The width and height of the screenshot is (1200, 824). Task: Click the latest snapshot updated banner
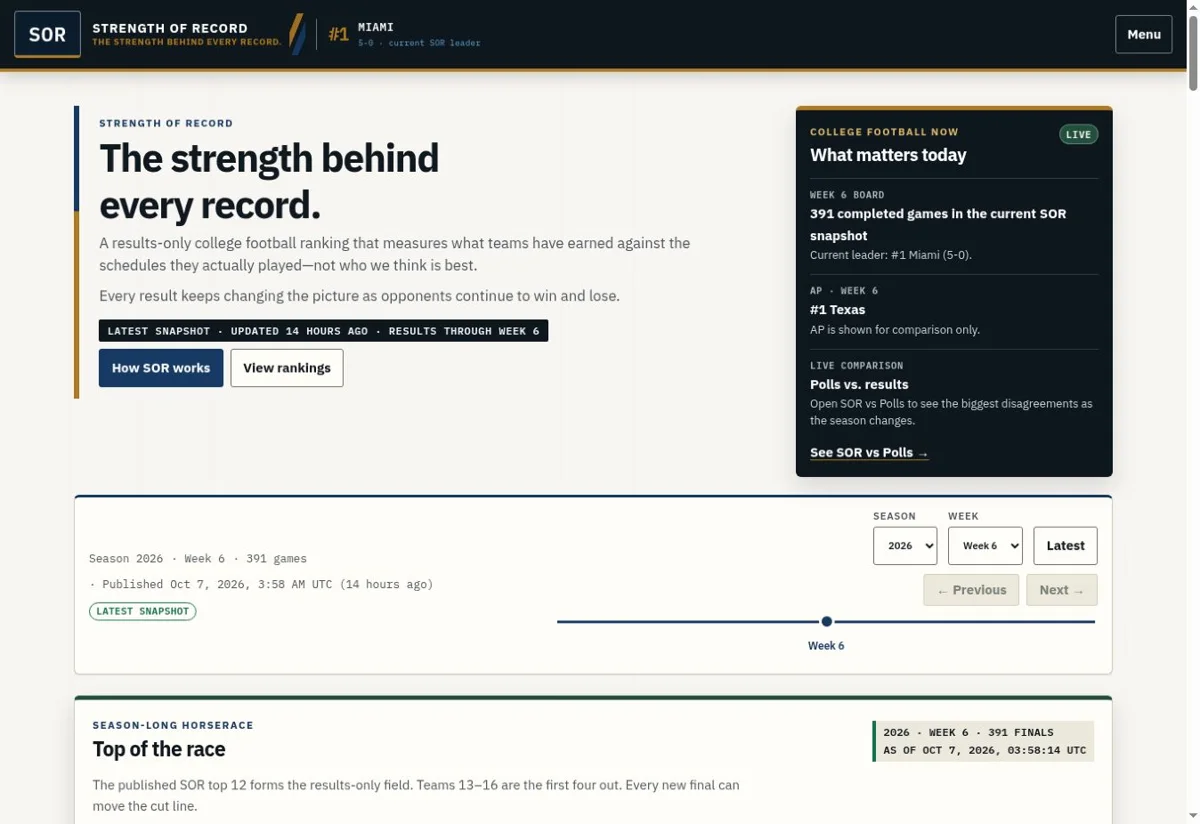(323, 331)
